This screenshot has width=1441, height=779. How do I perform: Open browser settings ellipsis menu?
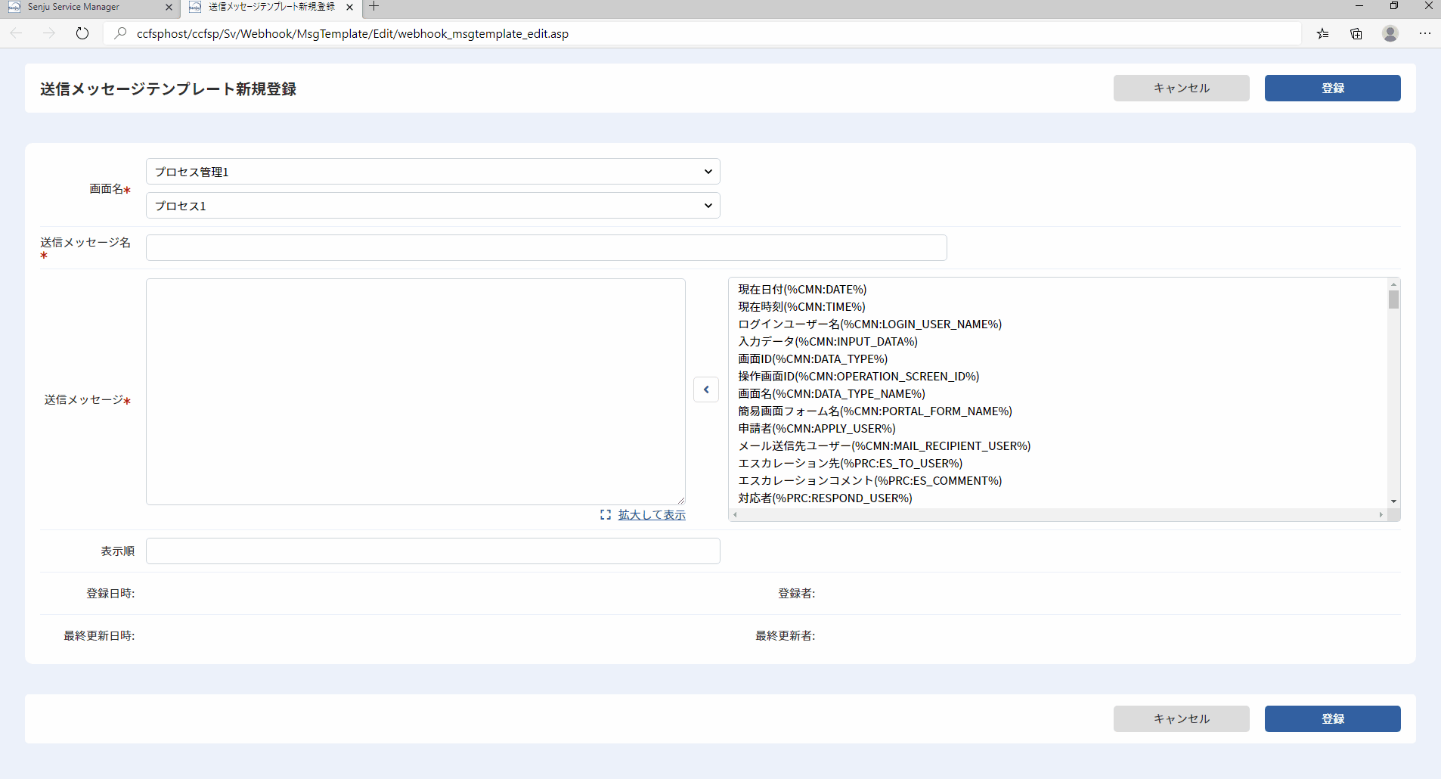pos(1424,33)
